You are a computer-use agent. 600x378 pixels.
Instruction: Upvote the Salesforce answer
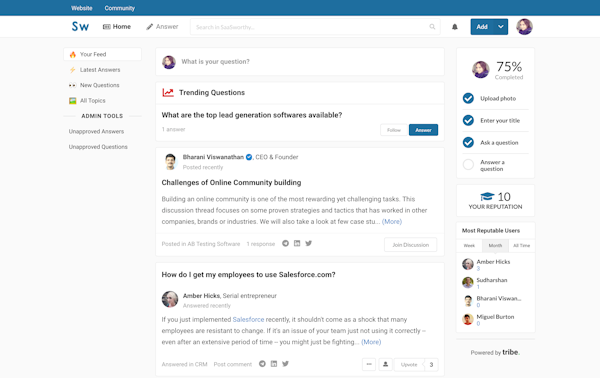[x=409, y=365]
